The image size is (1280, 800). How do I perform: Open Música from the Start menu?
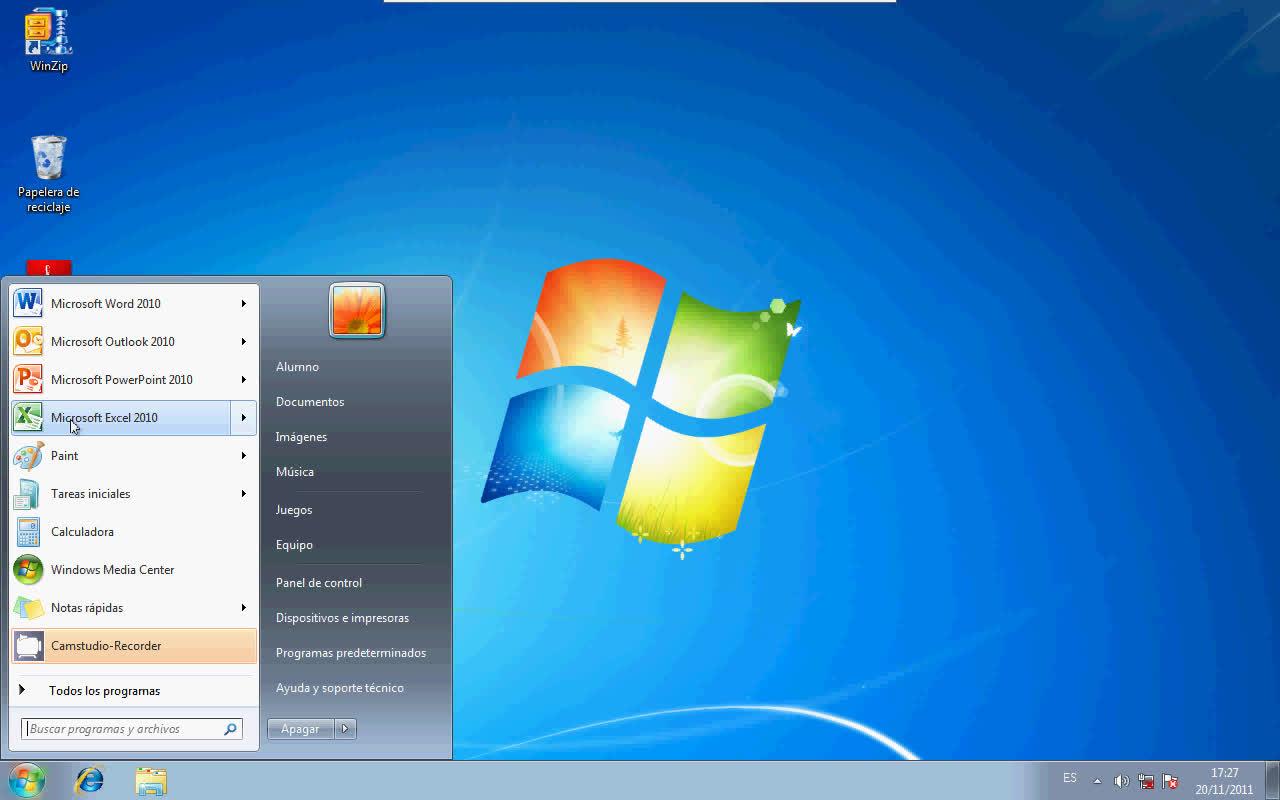[295, 472]
